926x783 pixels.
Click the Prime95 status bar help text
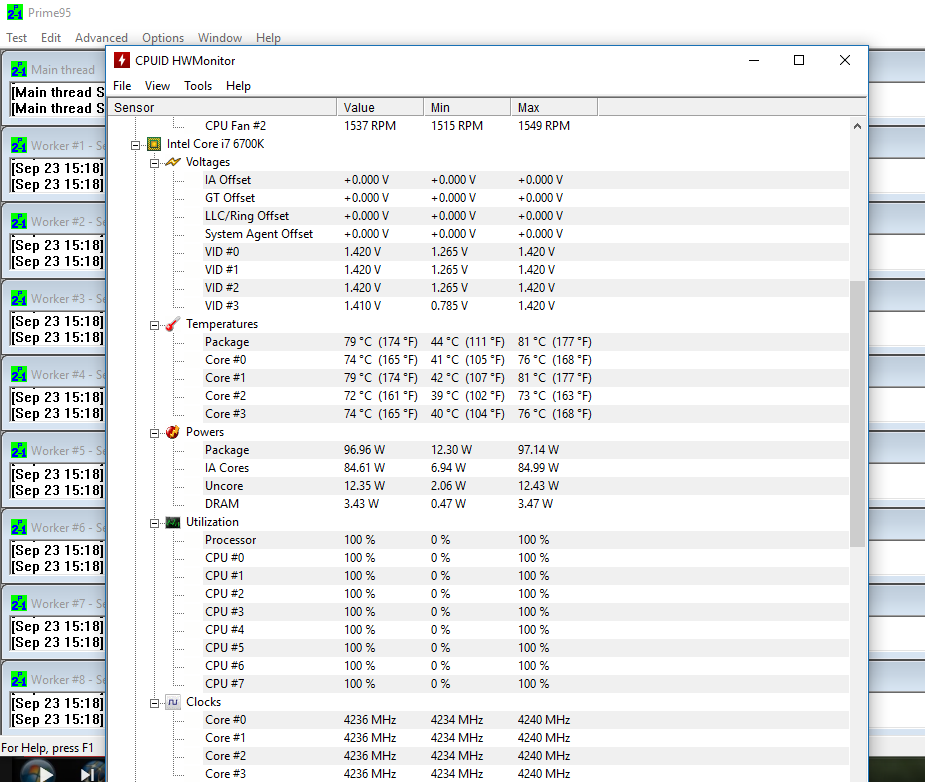47,748
